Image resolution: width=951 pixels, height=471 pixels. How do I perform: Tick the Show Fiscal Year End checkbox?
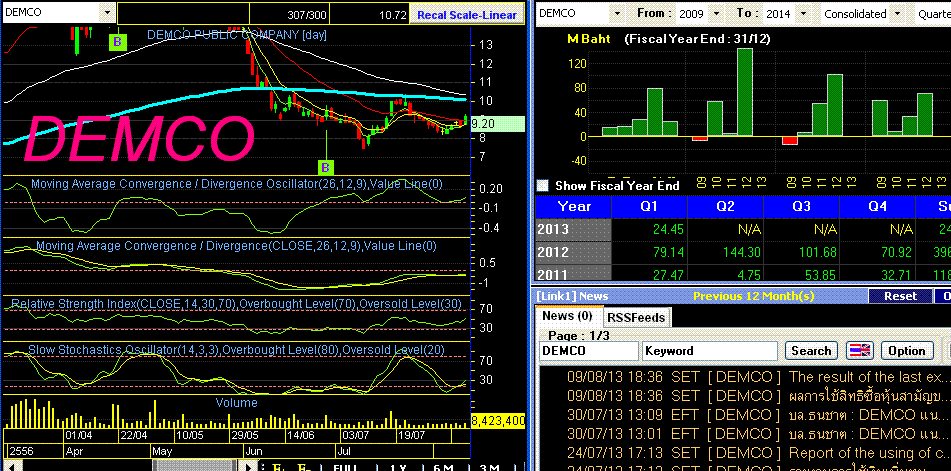pos(543,185)
